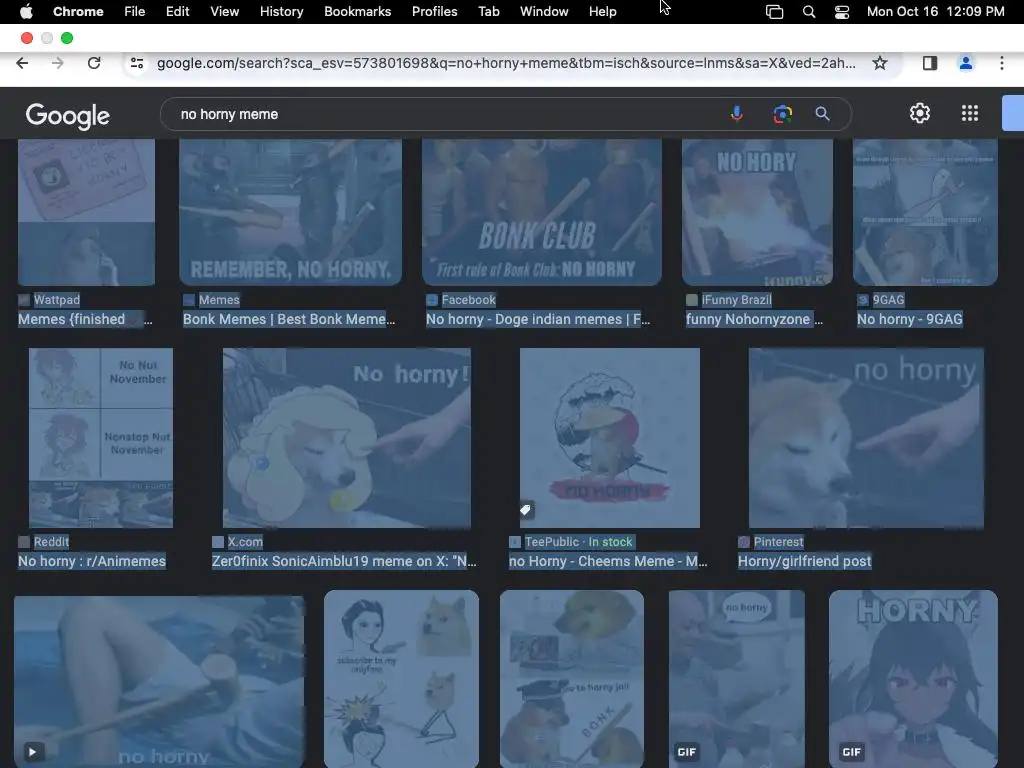Open Google quick settings gear
Viewport: 1024px width, 768px height.
pyautogui.click(x=920, y=114)
